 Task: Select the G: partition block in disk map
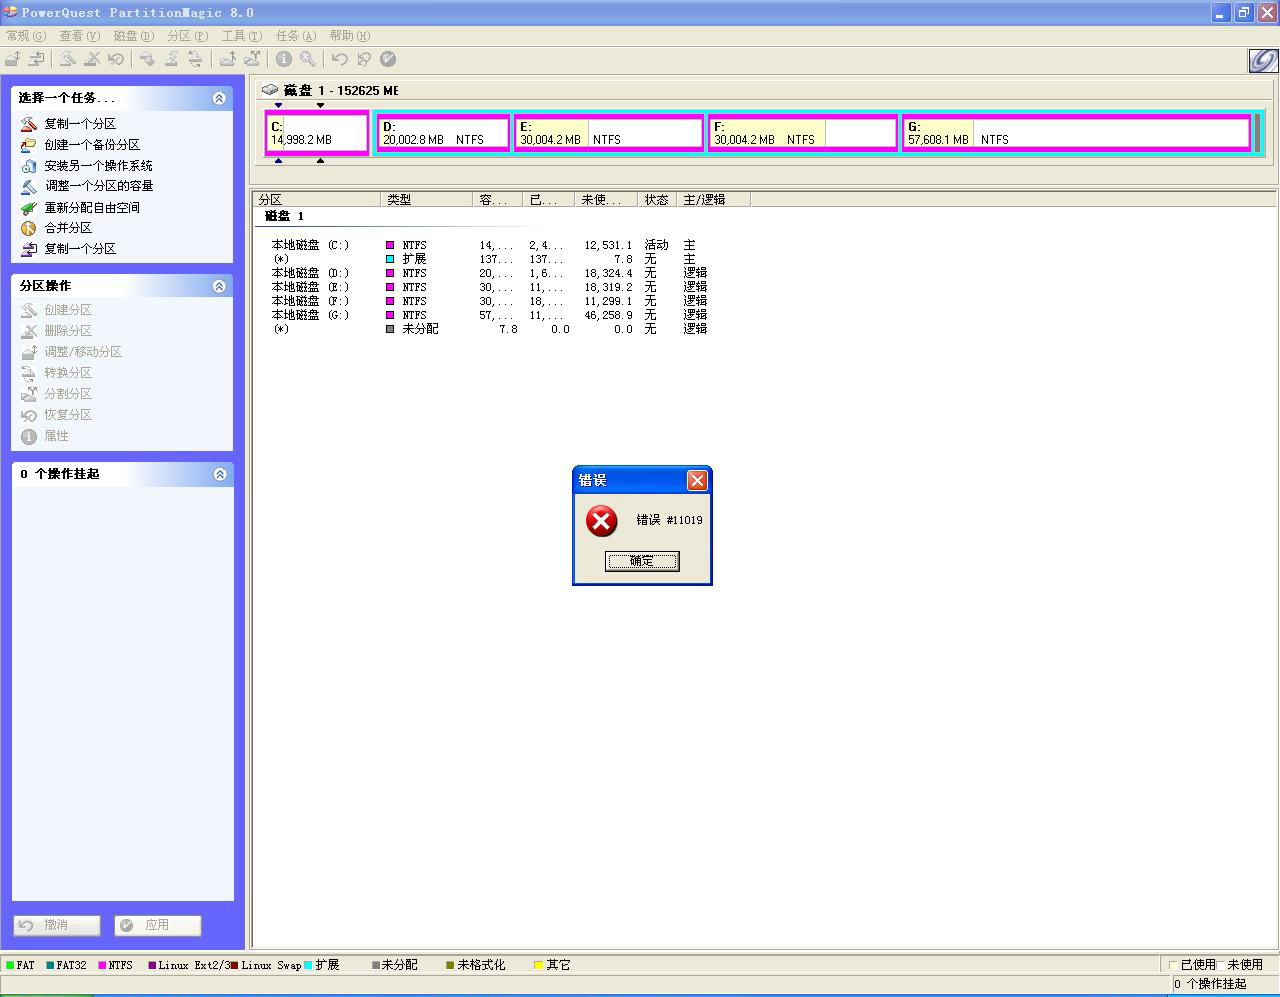tap(1077, 133)
